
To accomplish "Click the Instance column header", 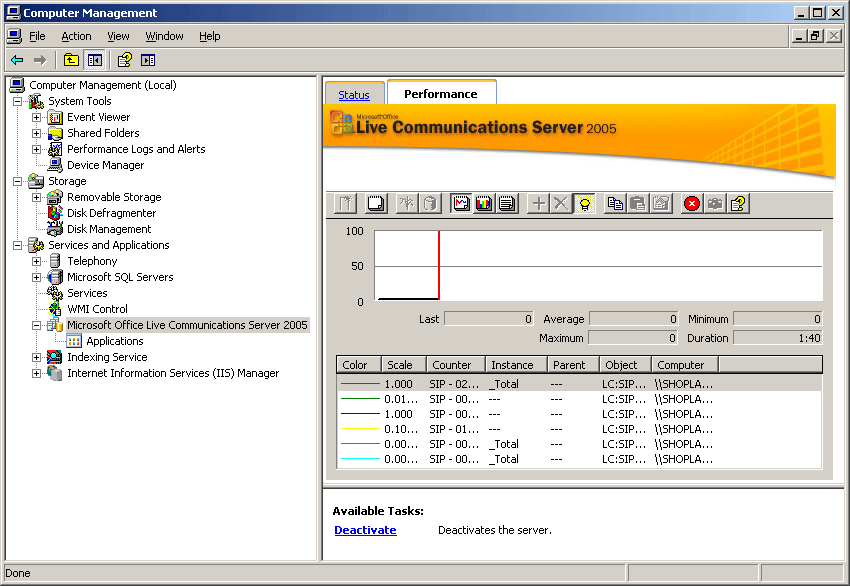I will (x=517, y=365).
